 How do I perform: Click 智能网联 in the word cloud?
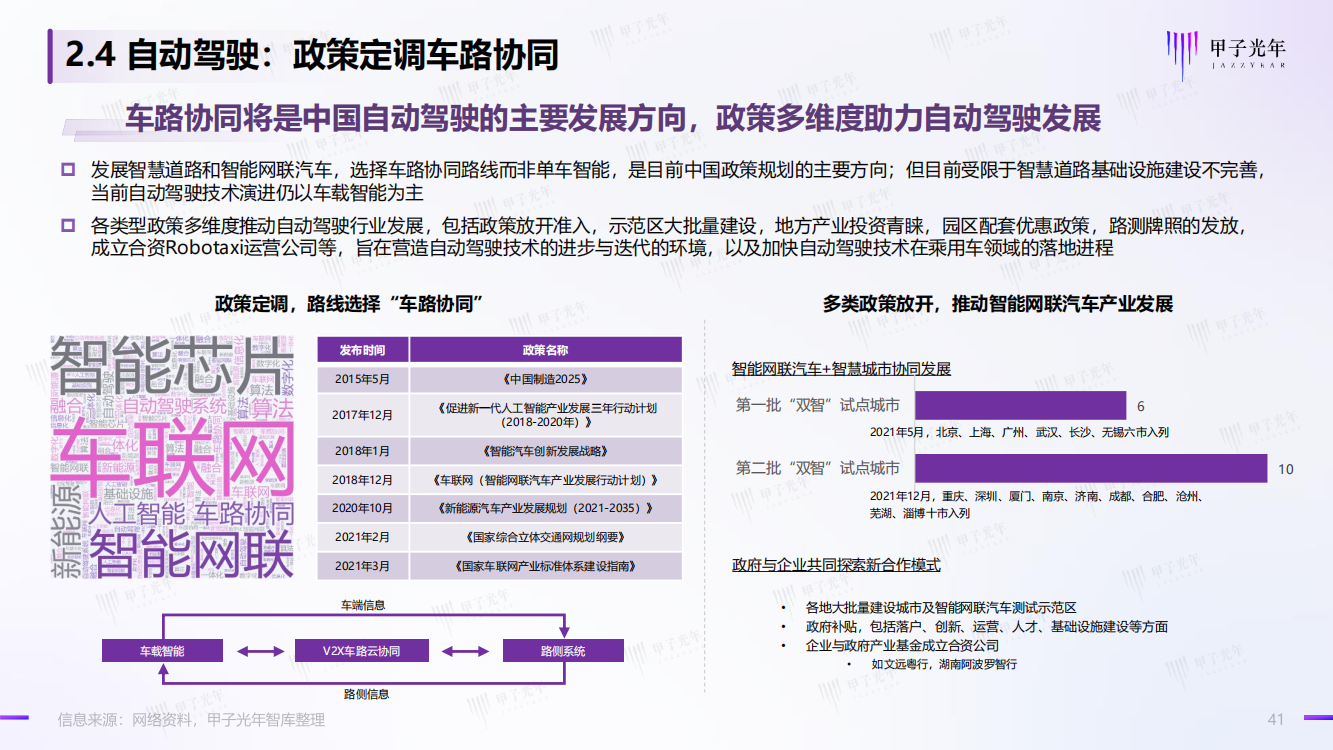[190, 552]
